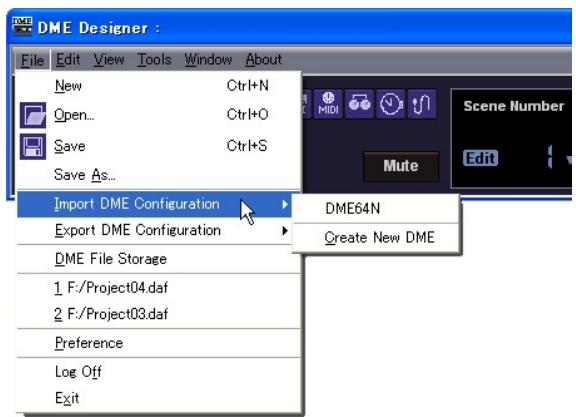
Task: Select Create New DME in submenu
Action: [376, 237]
